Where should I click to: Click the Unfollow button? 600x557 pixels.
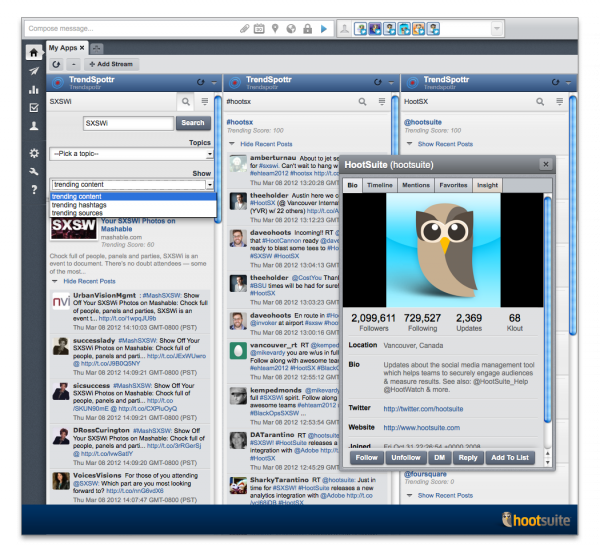coord(406,458)
